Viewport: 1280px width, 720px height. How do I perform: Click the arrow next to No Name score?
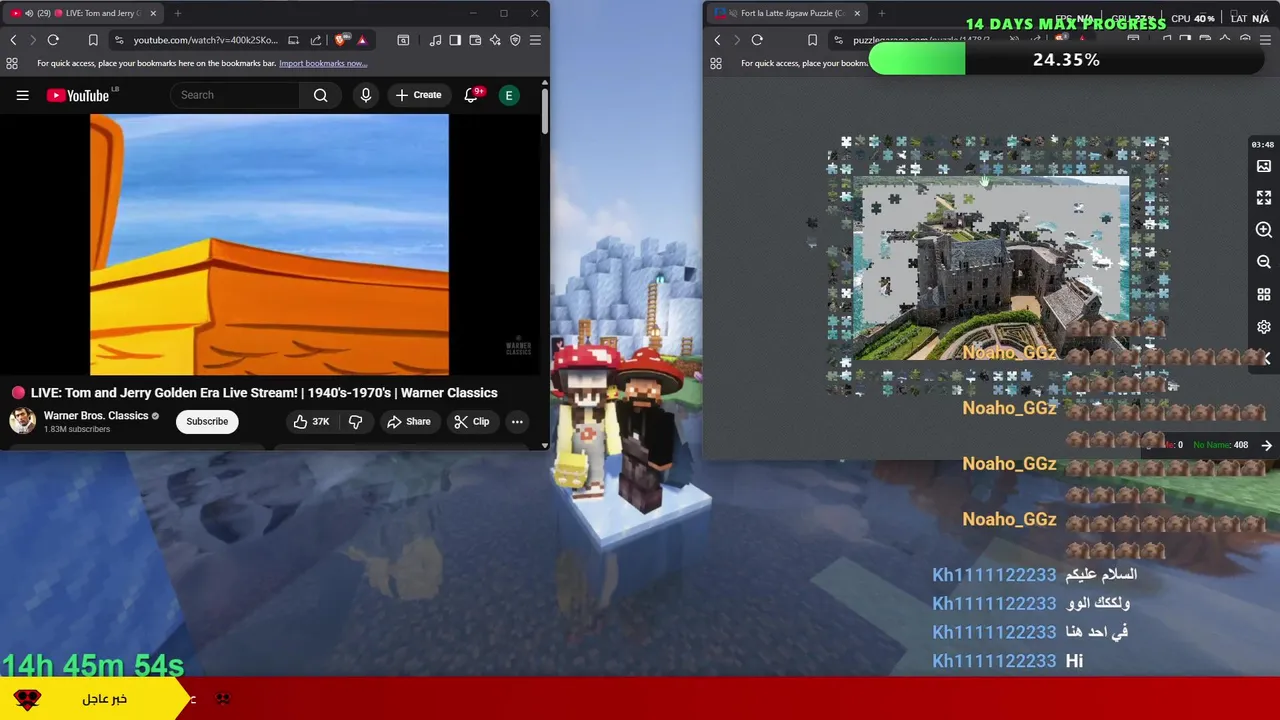click(x=1266, y=445)
